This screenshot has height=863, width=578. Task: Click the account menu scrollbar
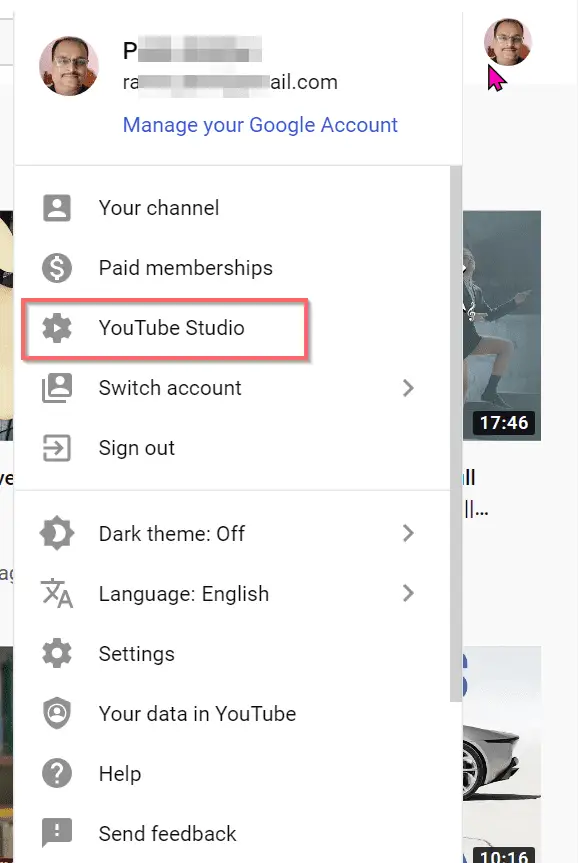[456, 434]
